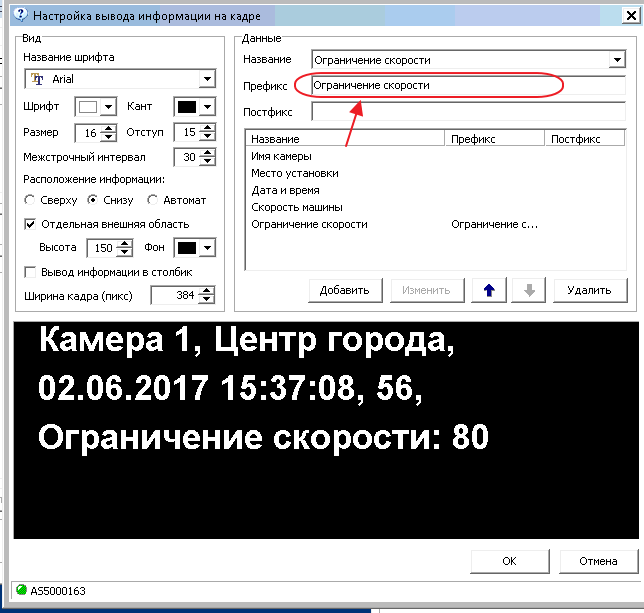Click the green status indicator AS5000163
The width and height of the screenshot is (644, 613).
pyautogui.click(x=21, y=591)
